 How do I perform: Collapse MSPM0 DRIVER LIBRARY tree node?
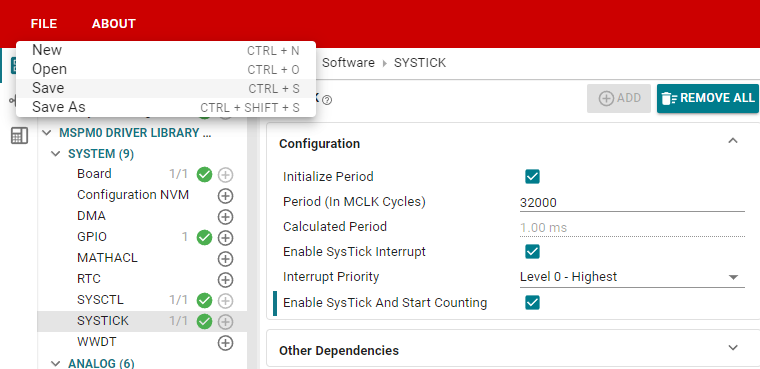point(47,133)
